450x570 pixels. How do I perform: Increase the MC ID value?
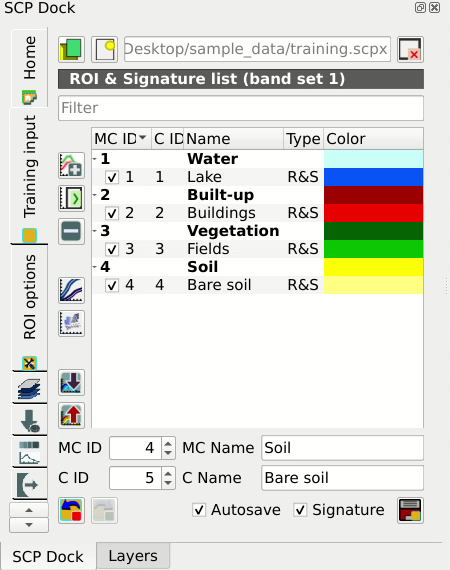[x=168, y=443]
